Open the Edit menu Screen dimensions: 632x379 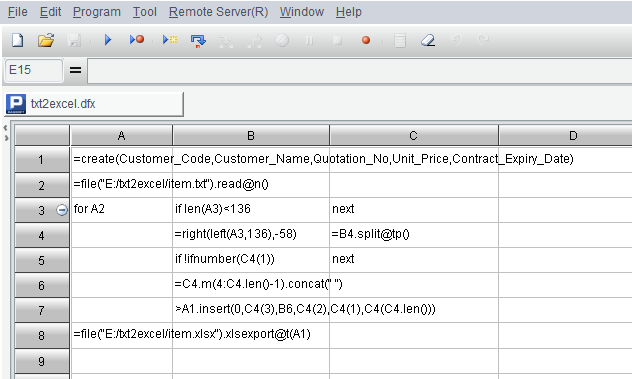pos(50,12)
